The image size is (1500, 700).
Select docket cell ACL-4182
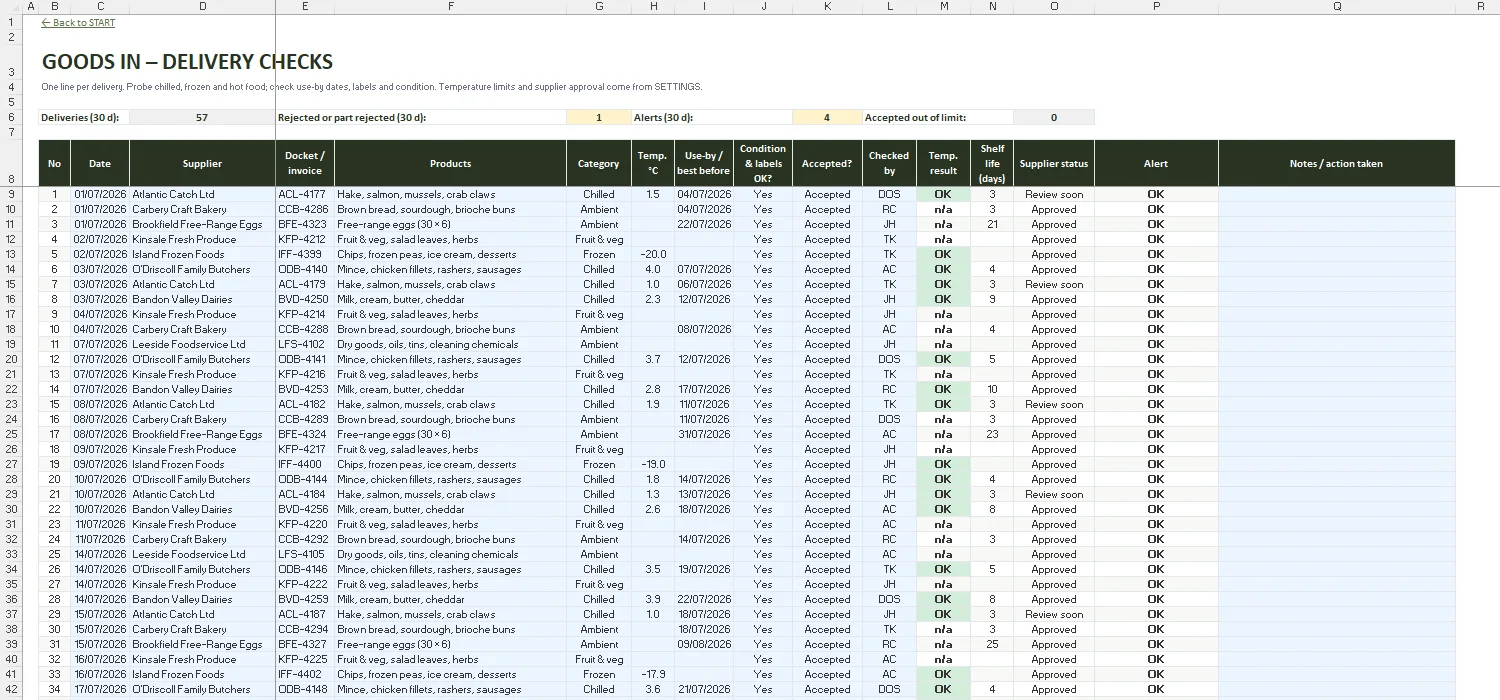305,404
